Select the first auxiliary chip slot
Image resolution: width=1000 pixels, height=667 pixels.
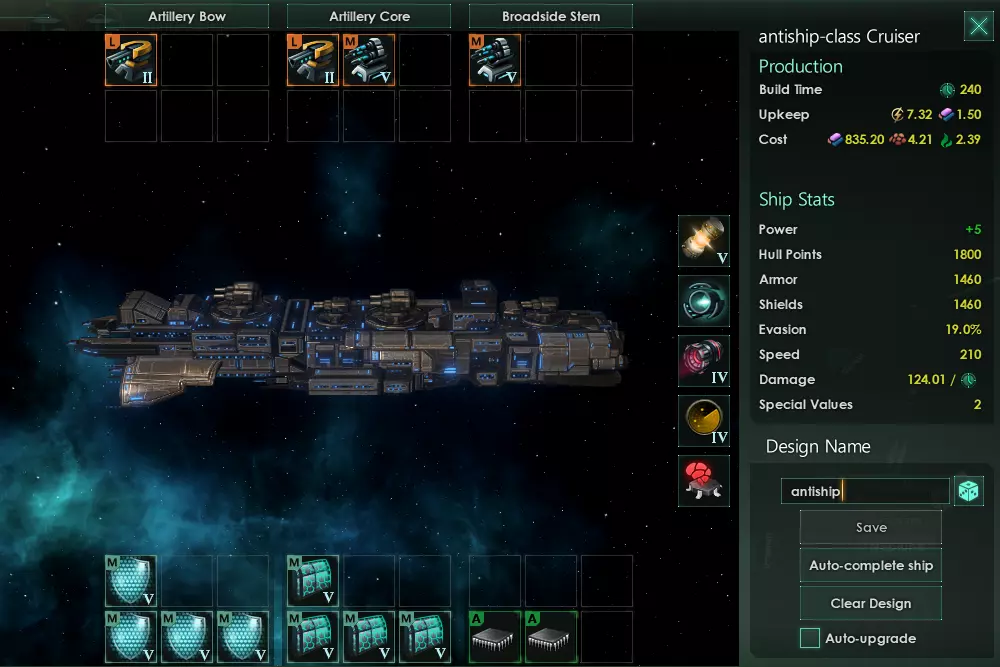point(495,637)
